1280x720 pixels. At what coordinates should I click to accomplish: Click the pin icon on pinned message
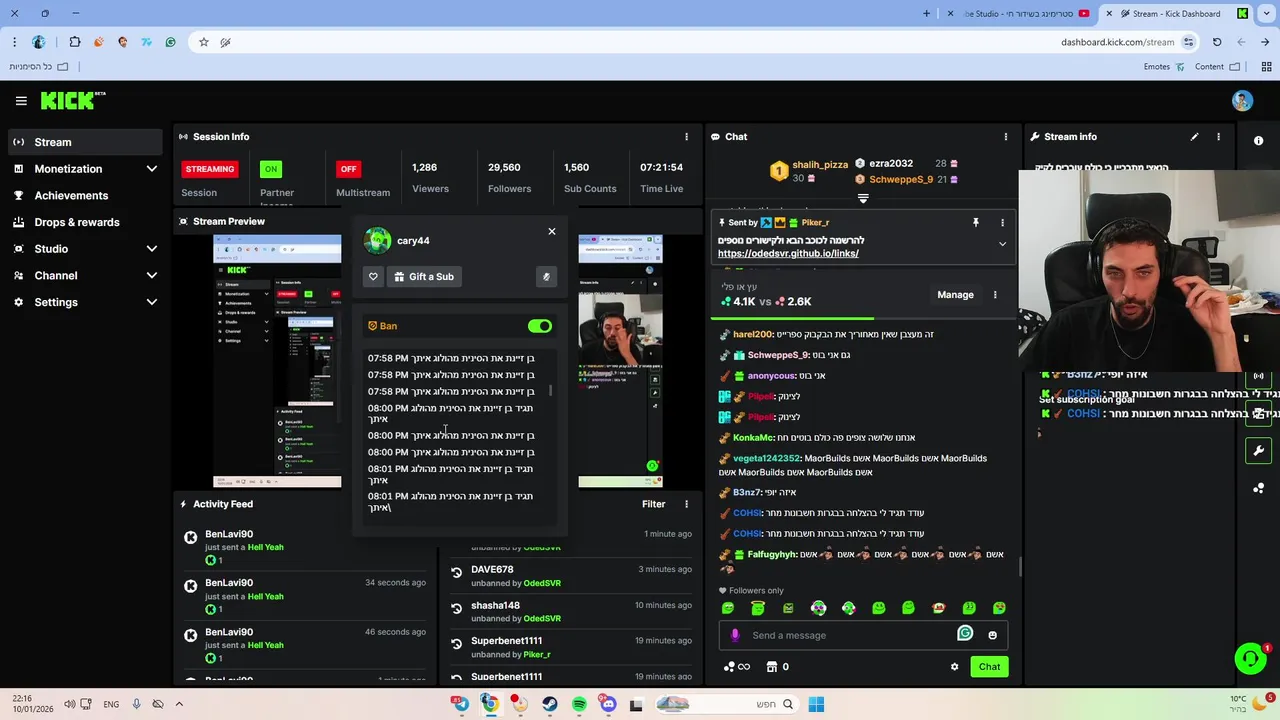click(x=976, y=223)
